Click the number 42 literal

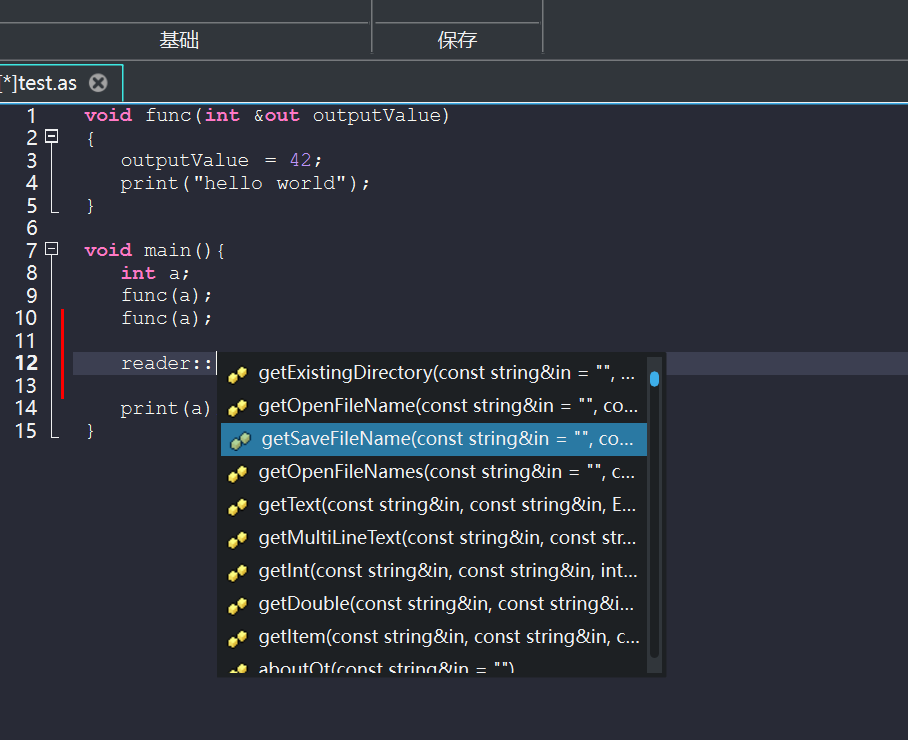[301, 160]
